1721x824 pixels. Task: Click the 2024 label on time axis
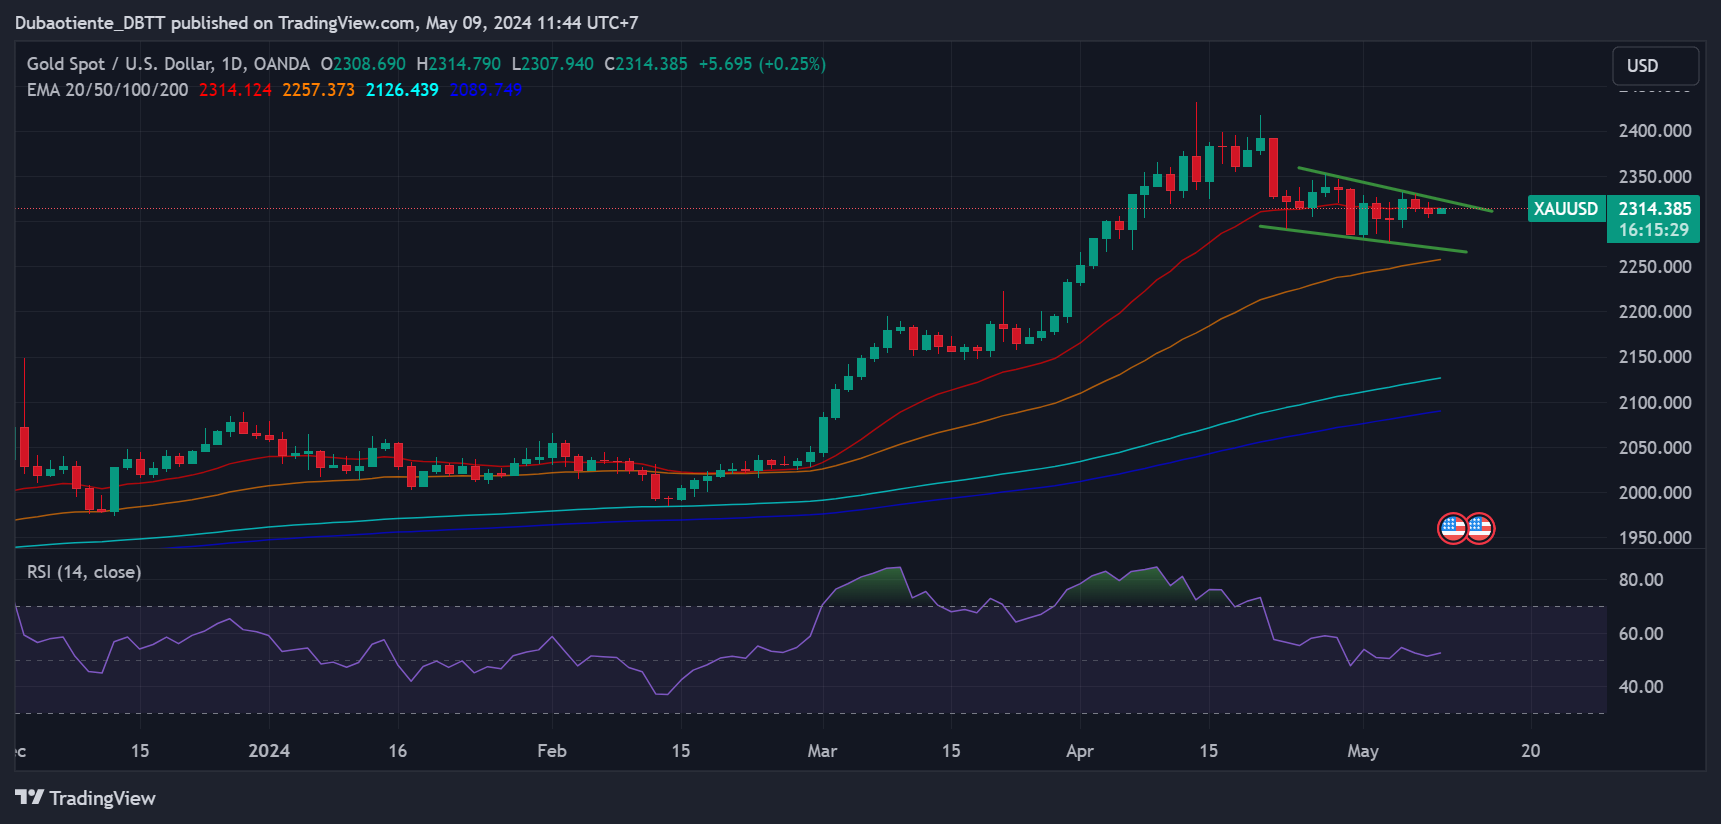(x=269, y=751)
